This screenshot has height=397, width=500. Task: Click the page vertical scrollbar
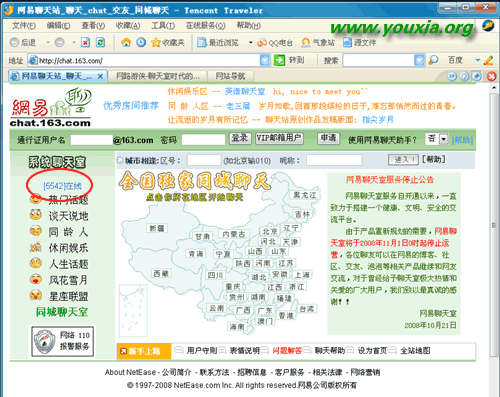click(494, 225)
